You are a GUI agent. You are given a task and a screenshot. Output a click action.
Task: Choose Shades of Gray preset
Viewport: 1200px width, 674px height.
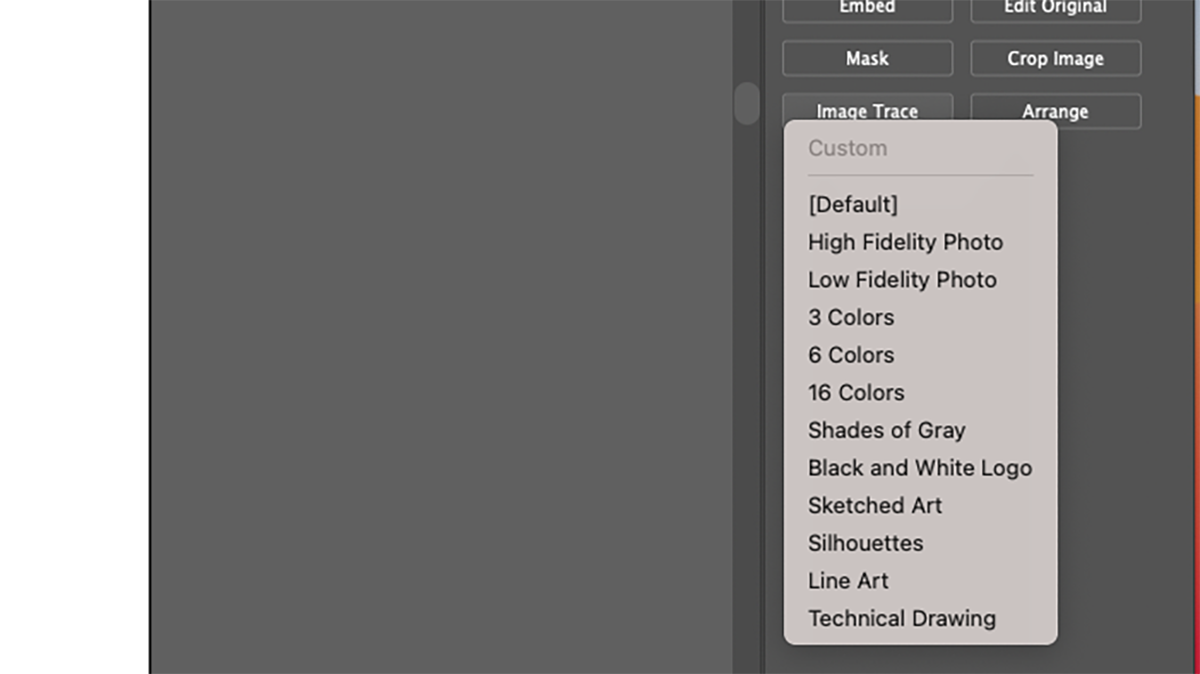886,431
